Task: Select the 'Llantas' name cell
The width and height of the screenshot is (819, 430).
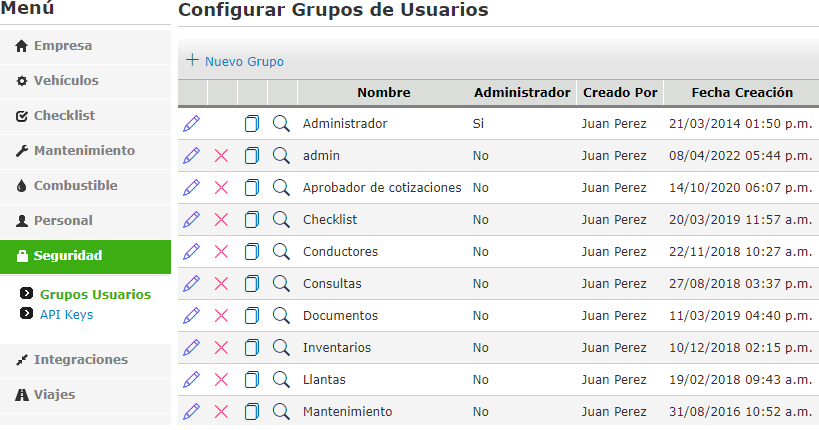Action: pyautogui.click(x=324, y=380)
